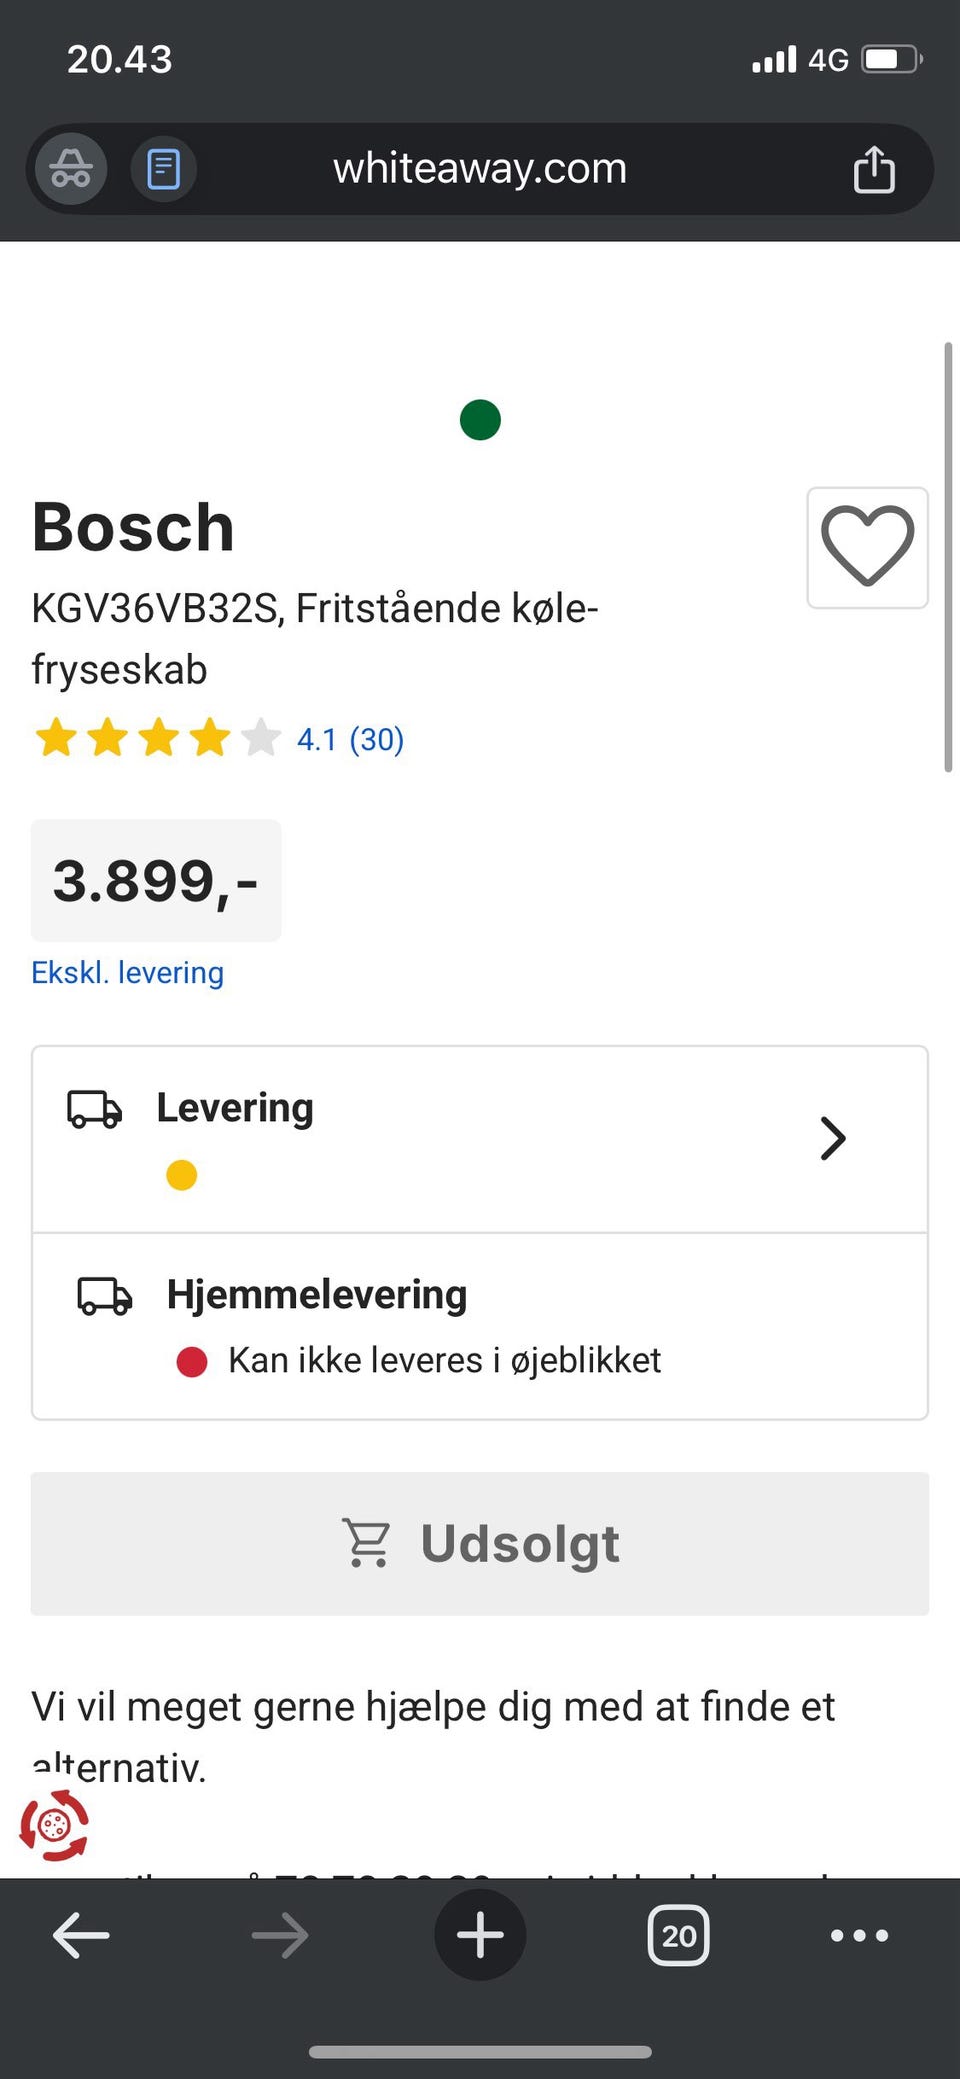Open the tab switcher showing 20 tabs
Screen dimensions: 960x2079
678,1935
